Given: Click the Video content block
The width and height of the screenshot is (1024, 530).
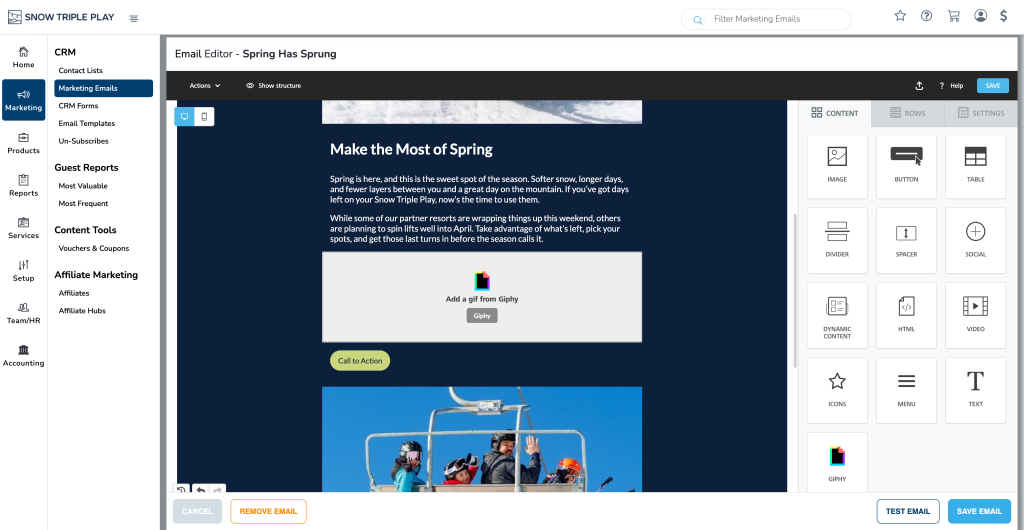Looking at the screenshot, I should pos(975,315).
